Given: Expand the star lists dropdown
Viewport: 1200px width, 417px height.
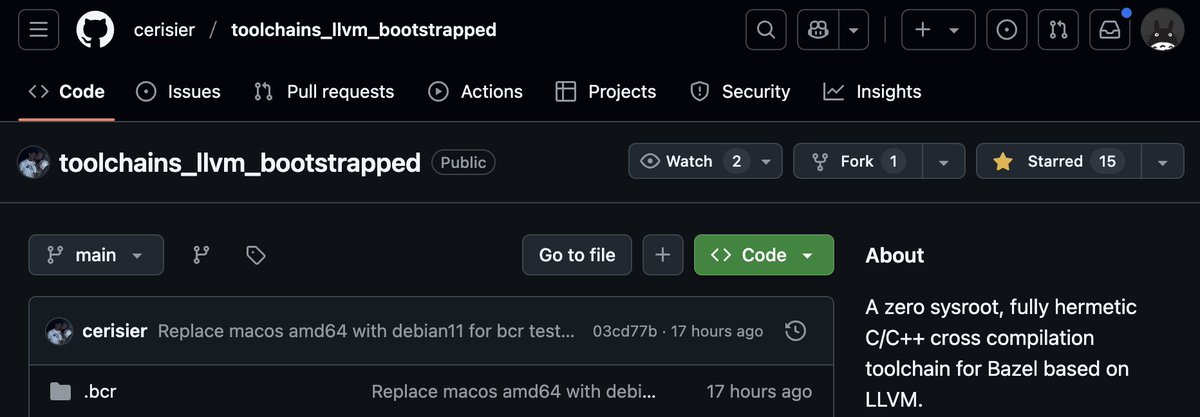Looking at the screenshot, I should [x=1161, y=161].
